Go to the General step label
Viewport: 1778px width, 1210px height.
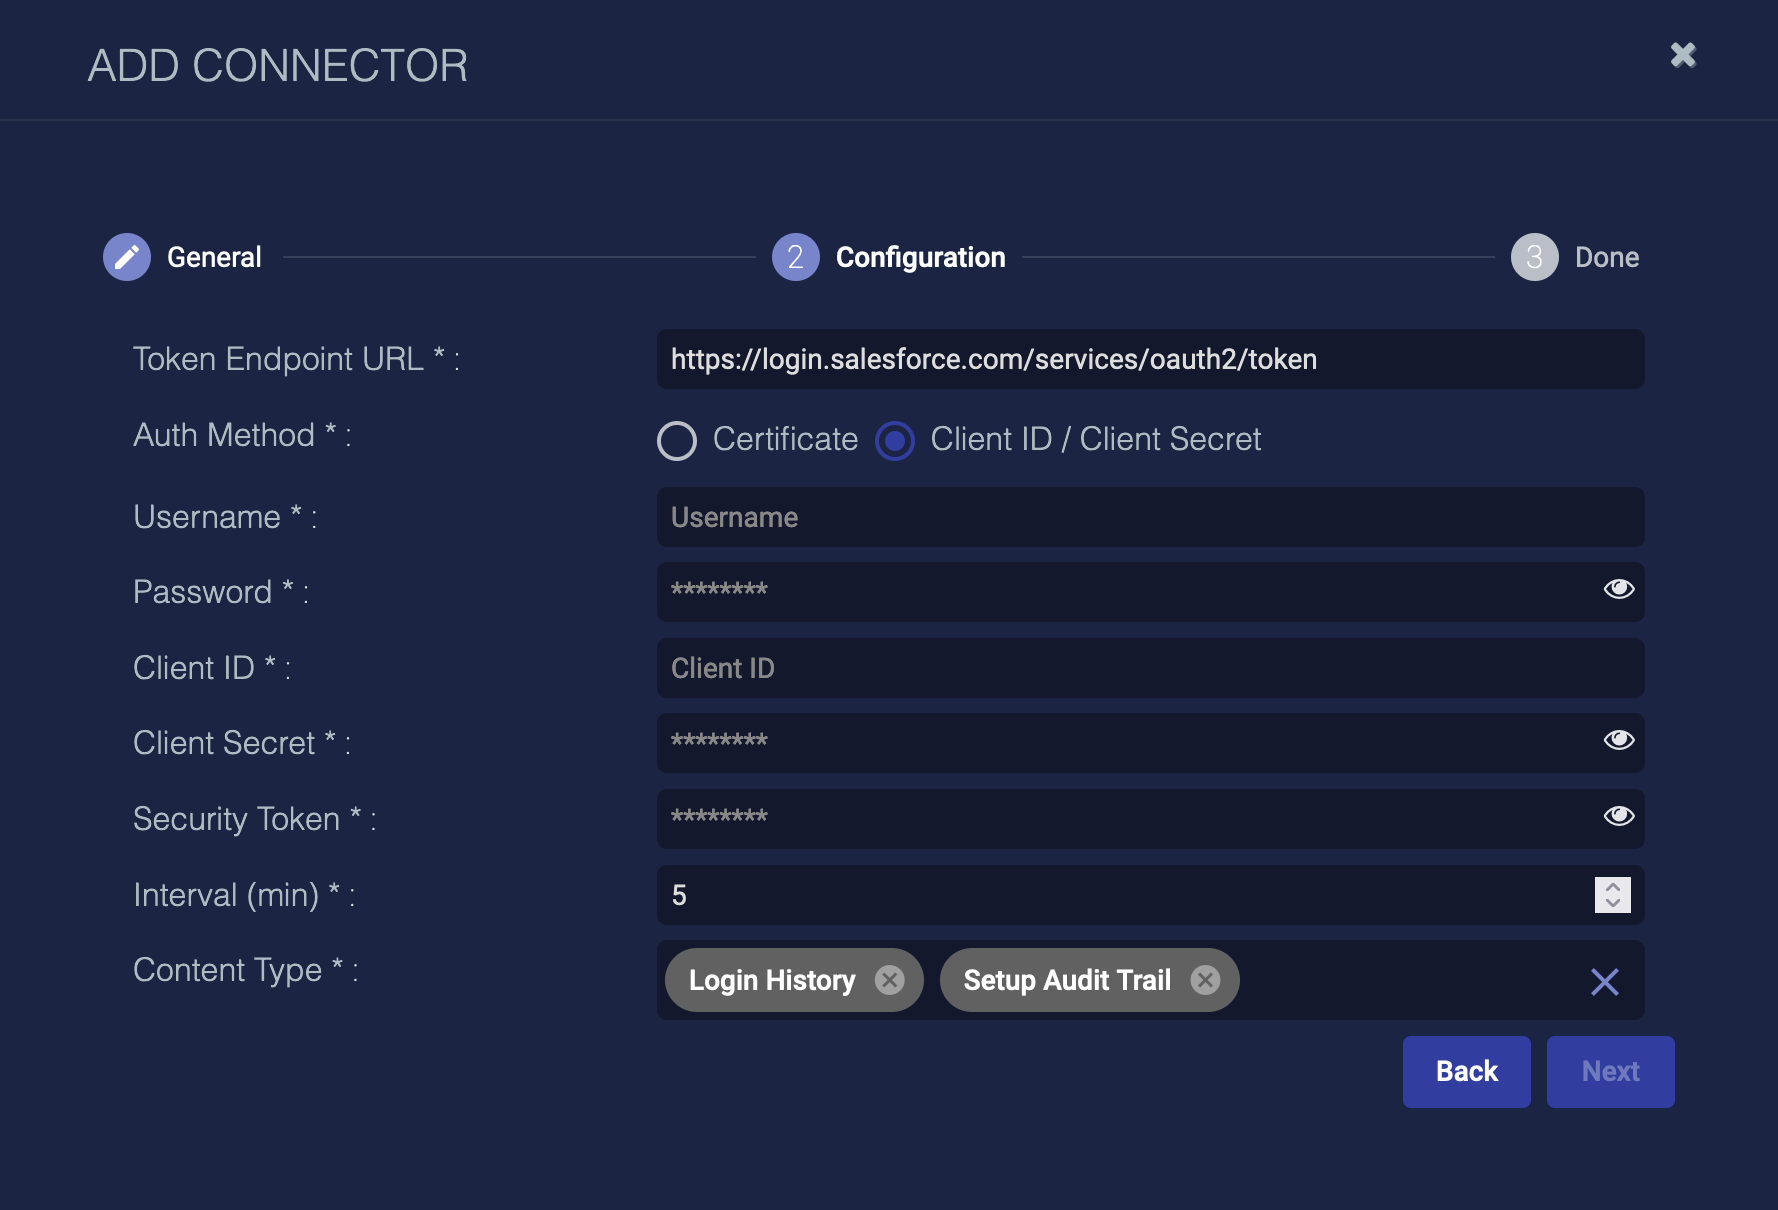[x=214, y=257]
